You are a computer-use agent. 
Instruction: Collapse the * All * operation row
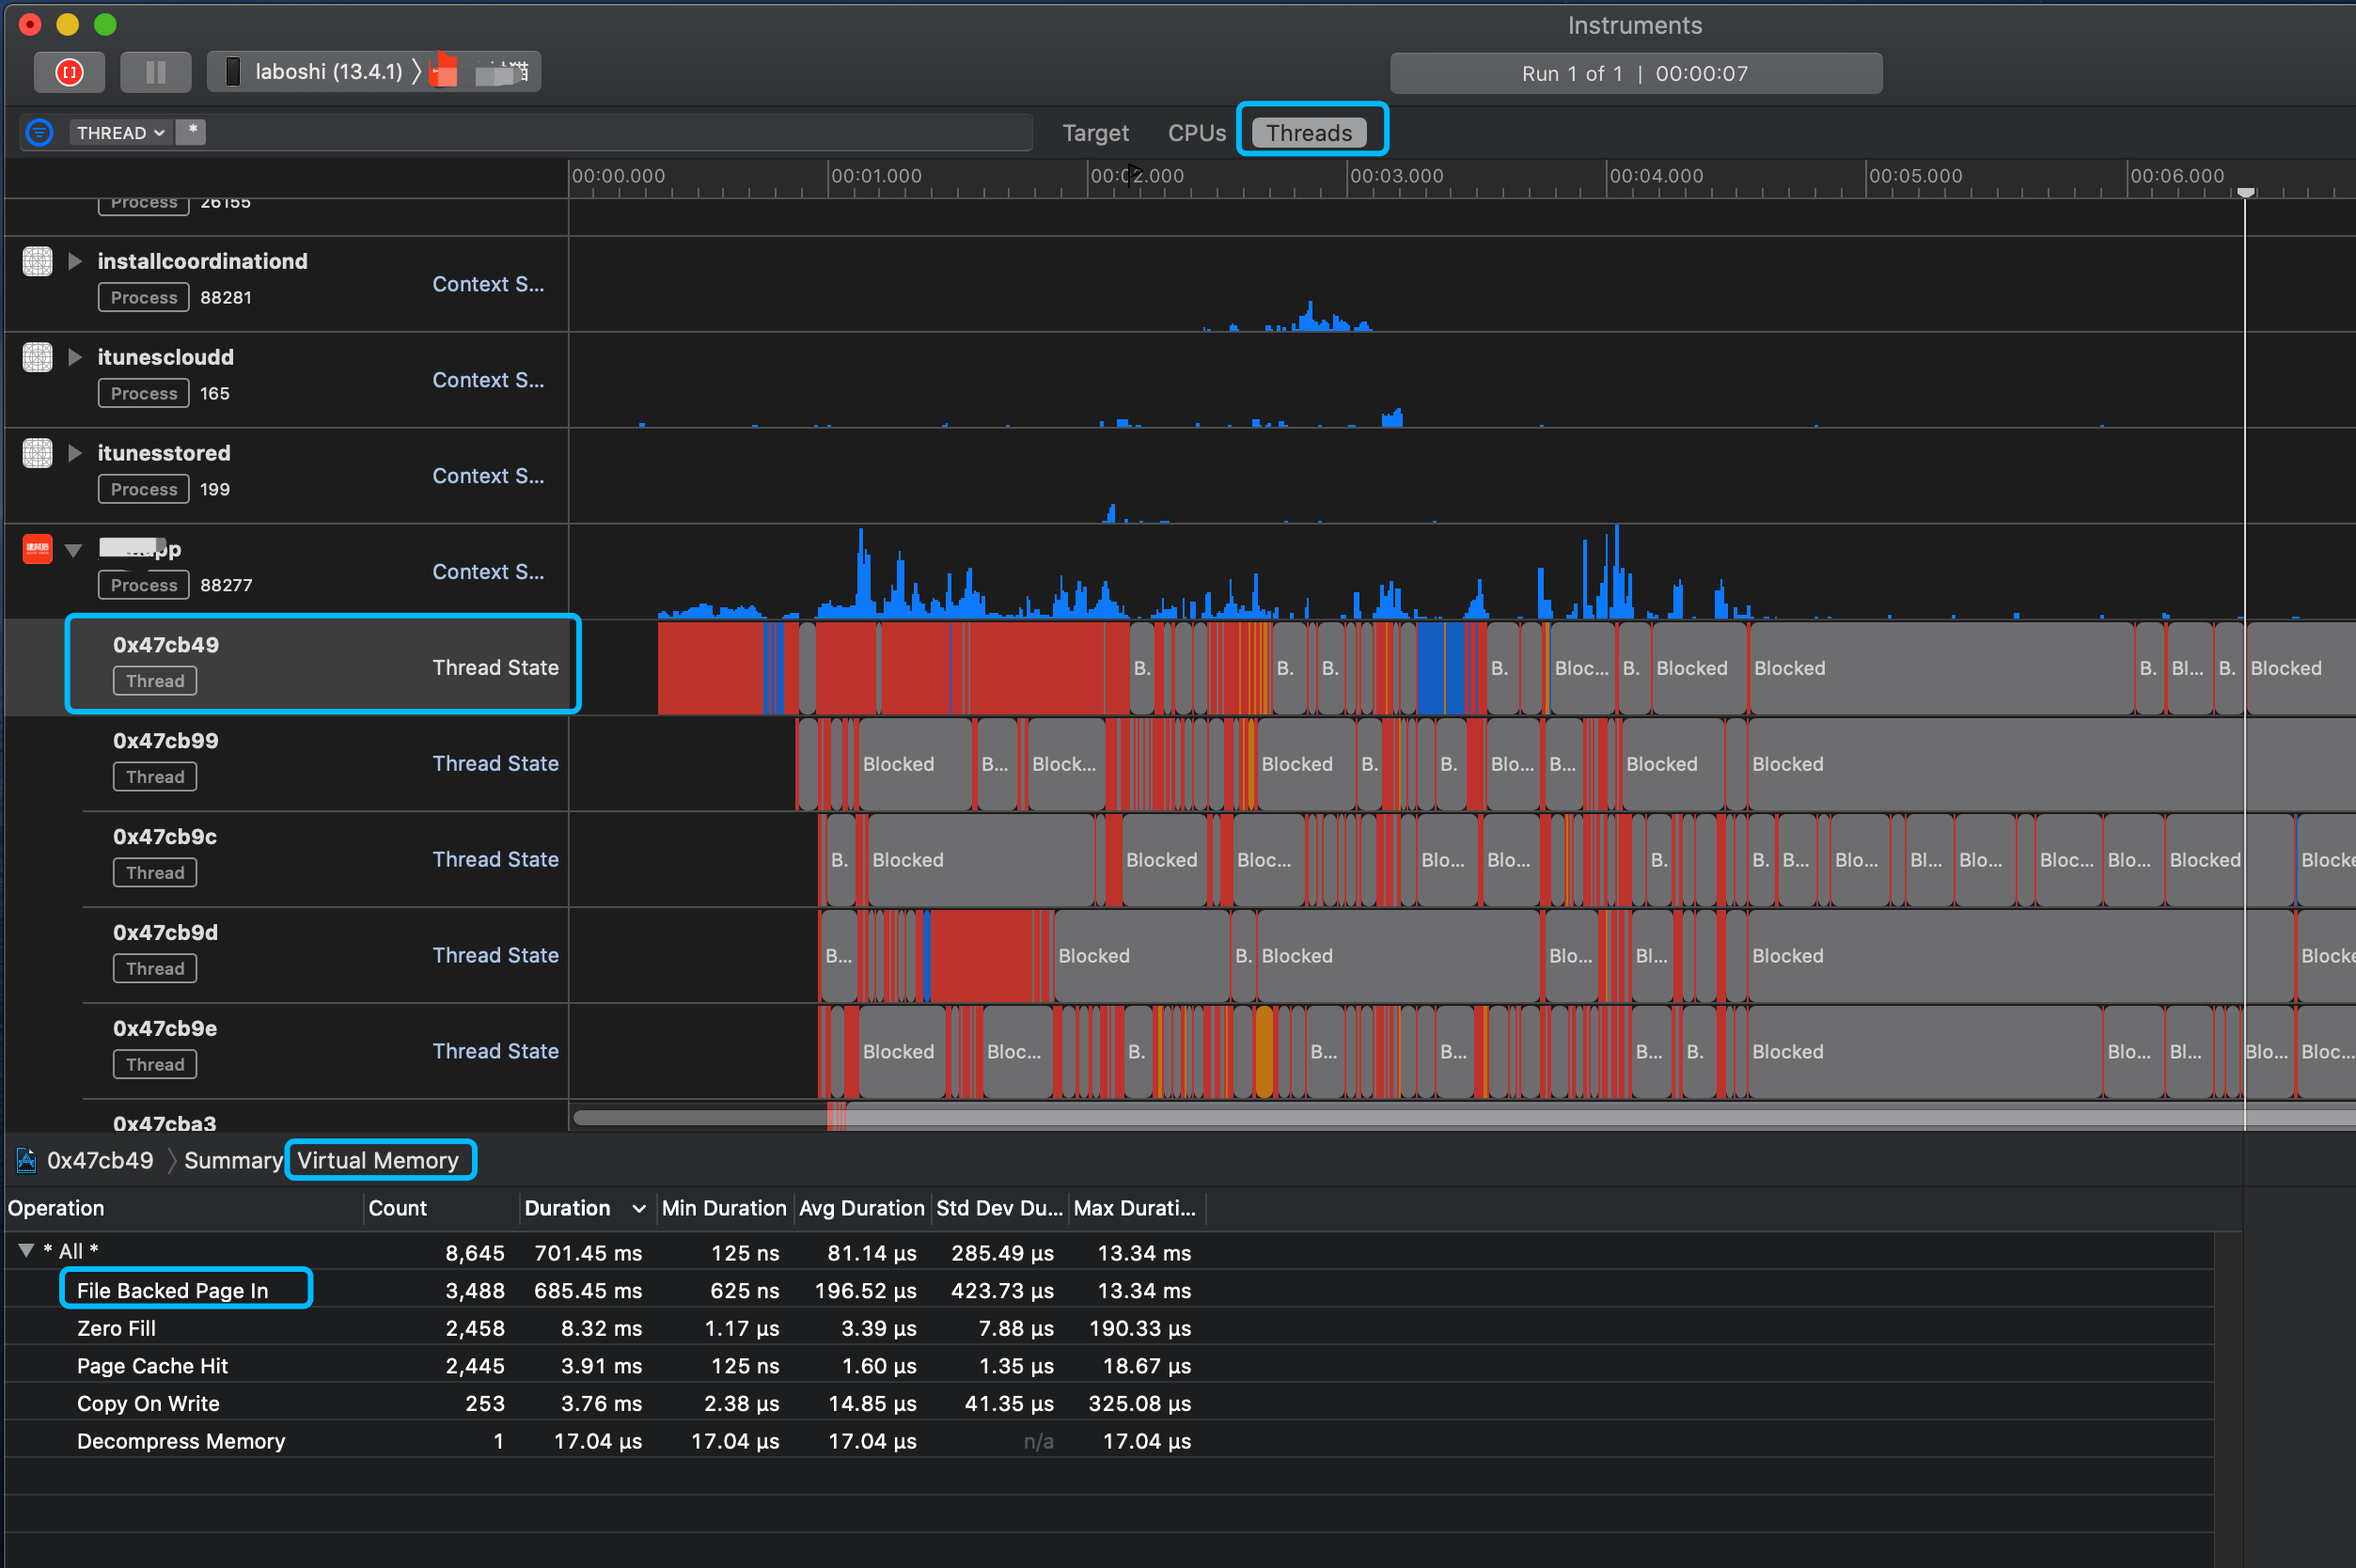pyautogui.click(x=27, y=1251)
